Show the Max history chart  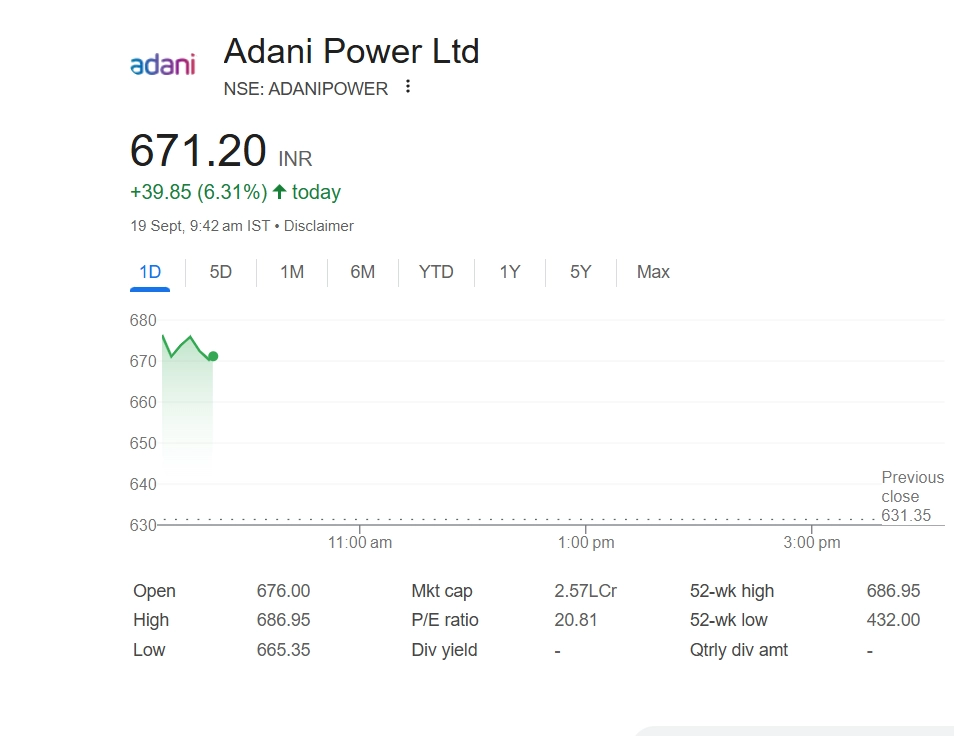tap(653, 272)
